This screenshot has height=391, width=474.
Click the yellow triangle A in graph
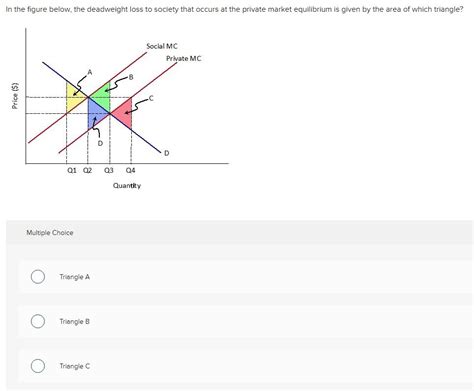[x=74, y=97]
